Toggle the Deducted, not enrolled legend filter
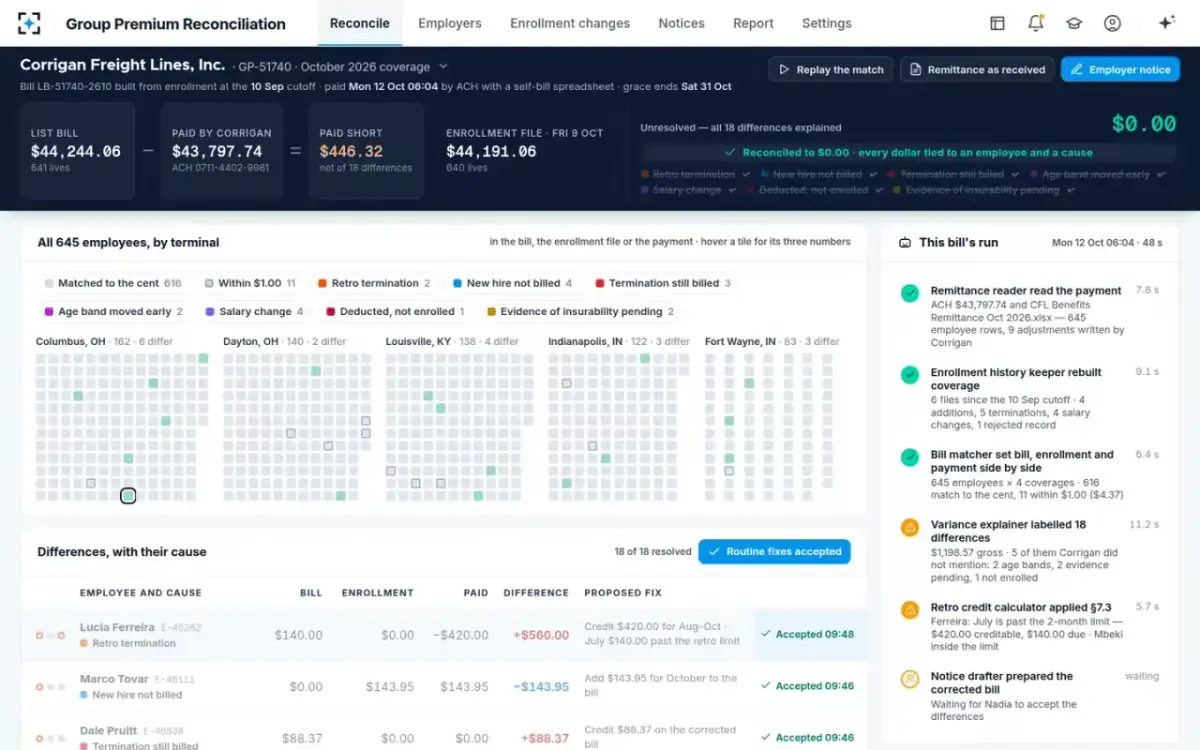Image resolution: width=1200 pixels, height=750 pixels. [395, 311]
